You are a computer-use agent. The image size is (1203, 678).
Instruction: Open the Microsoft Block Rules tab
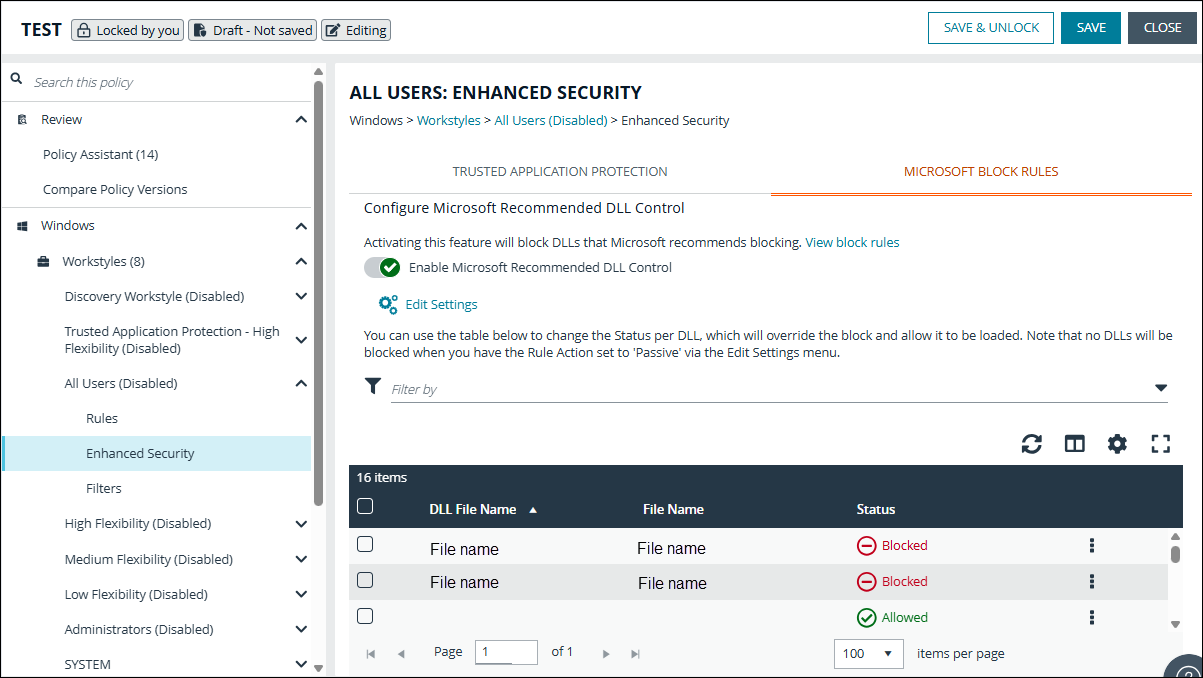point(980,171)
